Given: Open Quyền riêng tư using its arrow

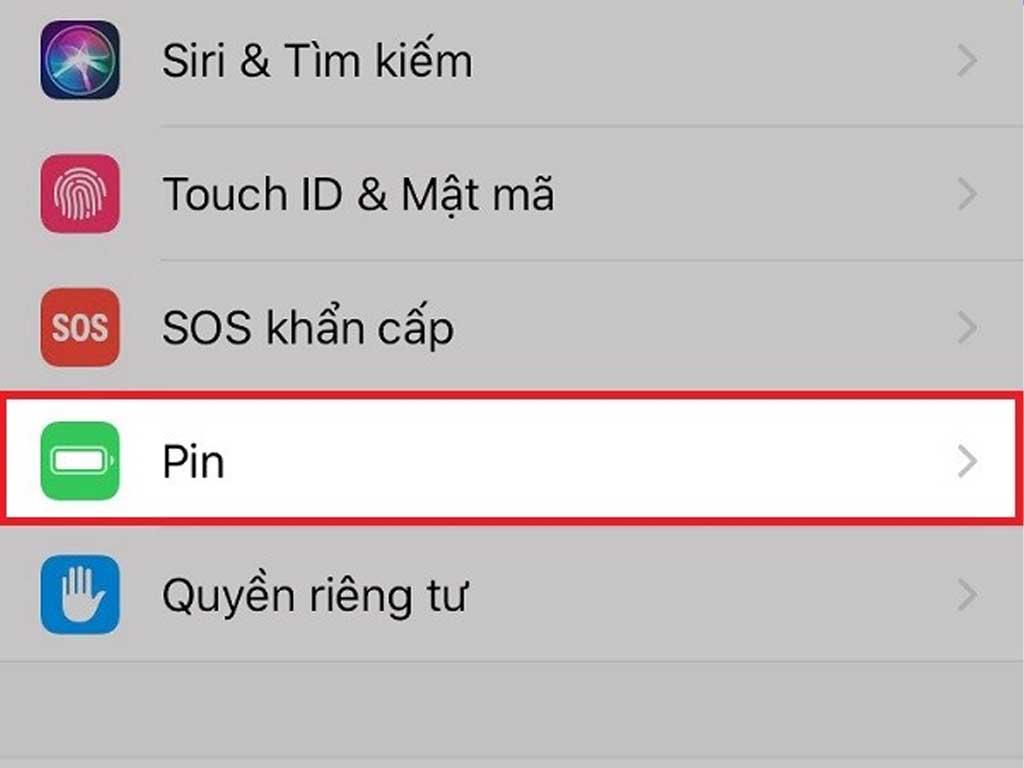Looking at the screenshot, I should pos(965,595).
